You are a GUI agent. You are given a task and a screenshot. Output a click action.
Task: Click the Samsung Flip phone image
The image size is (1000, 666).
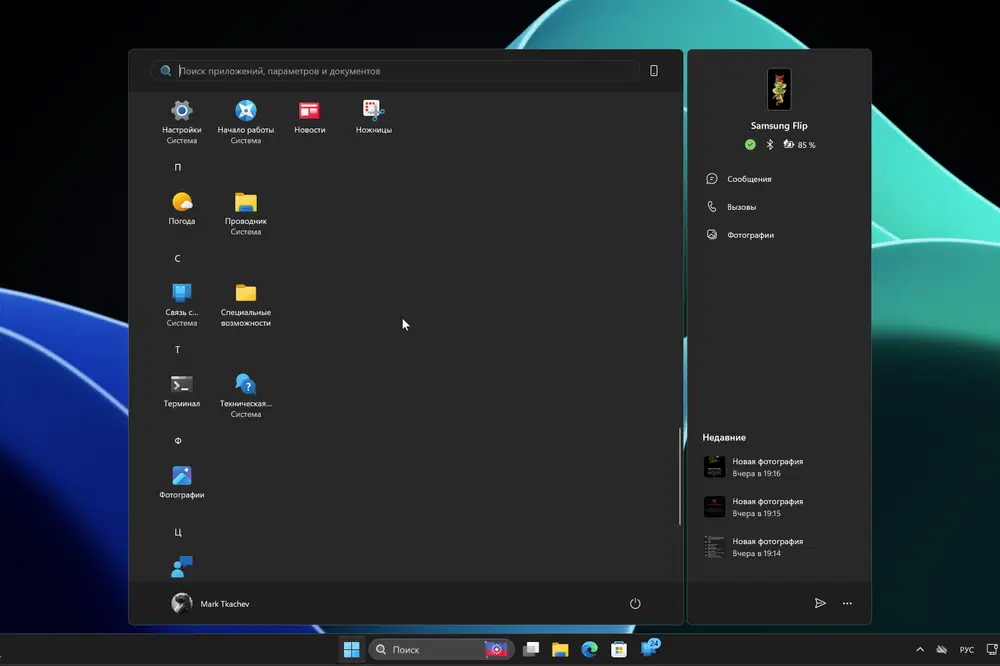pyautogui.click(x=779, y=89)
